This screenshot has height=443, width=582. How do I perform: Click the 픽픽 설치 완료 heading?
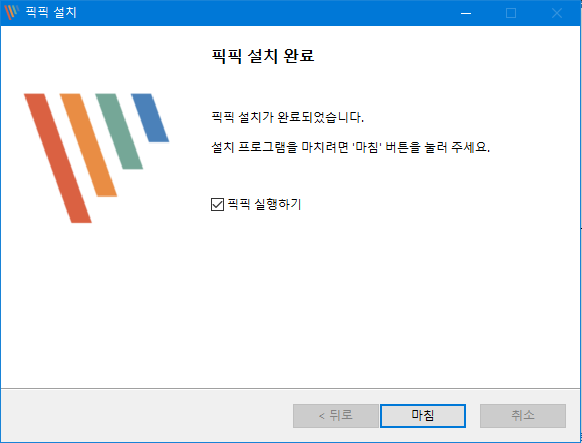tap(263, 56)
